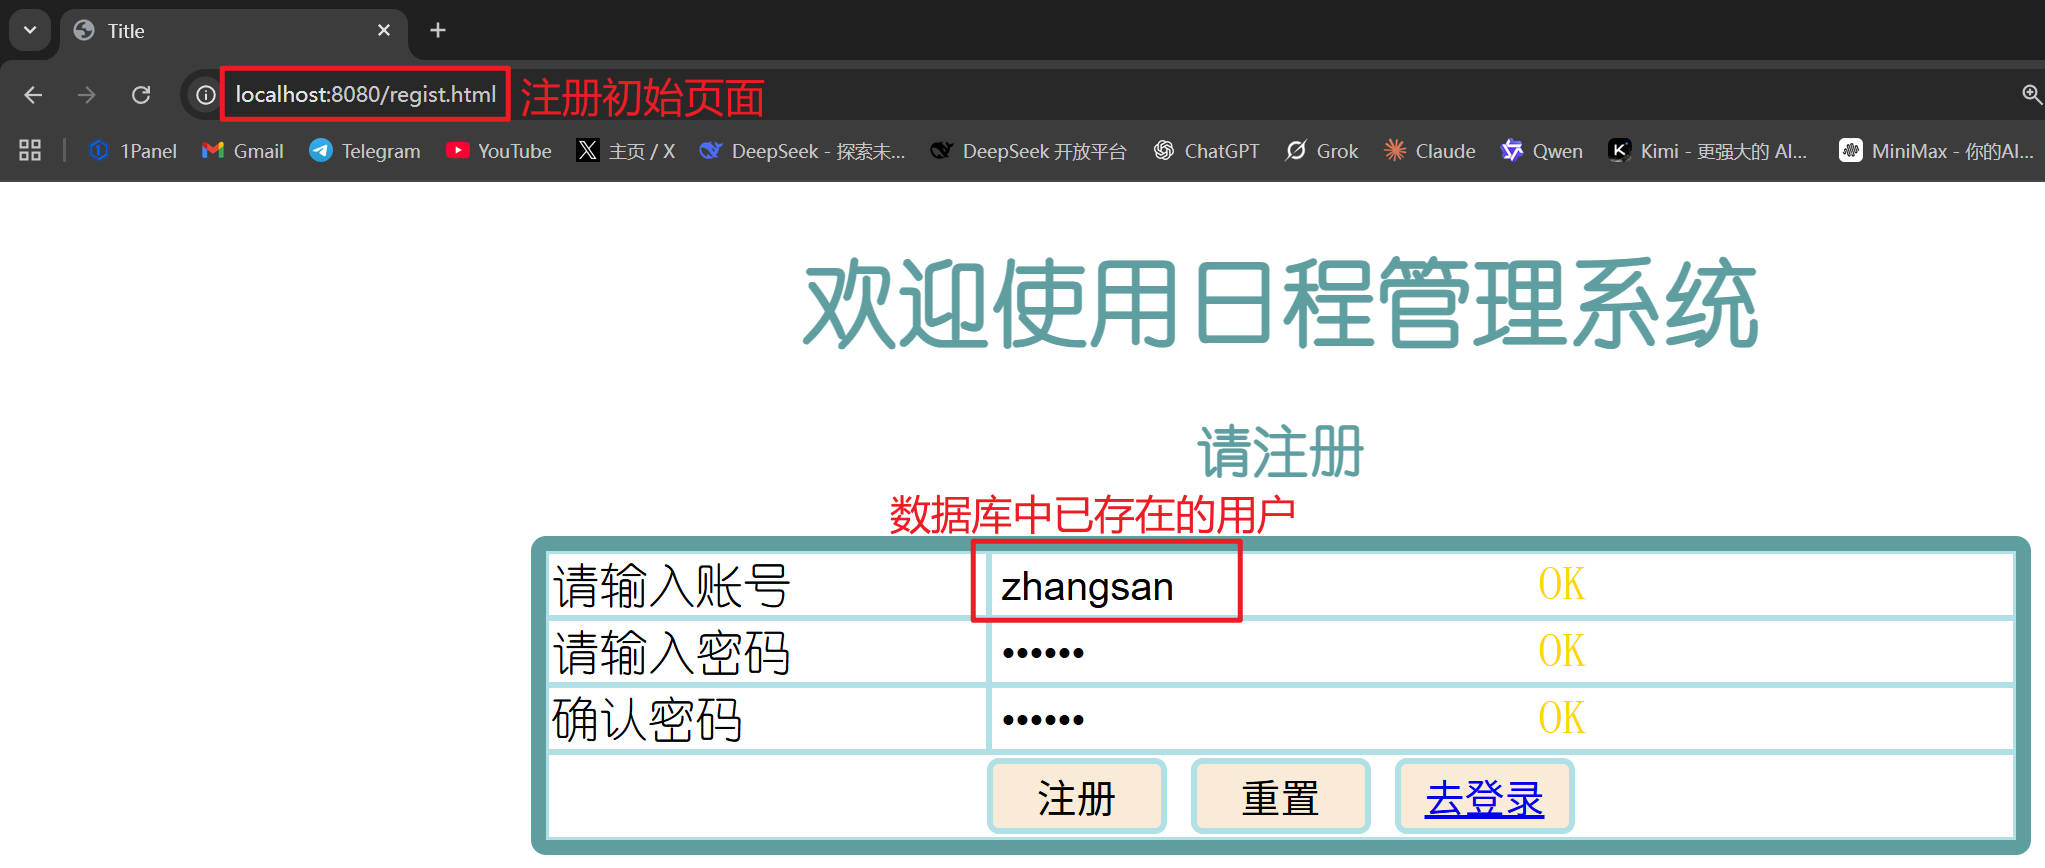The image size is (2045, 868).
Task: Open the Gmail bookmark
Action: pyautogui.click(x=243, y=151)
